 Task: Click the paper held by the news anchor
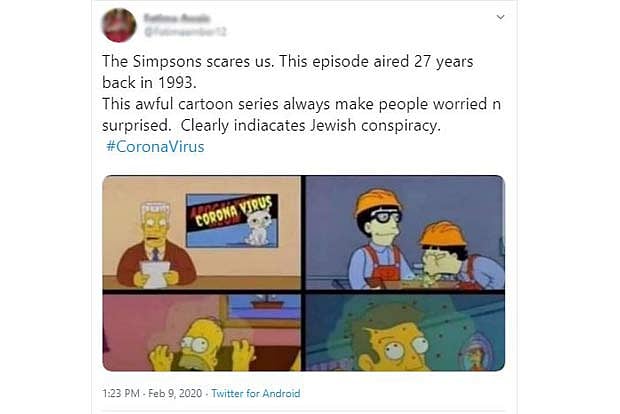point(155,270)
